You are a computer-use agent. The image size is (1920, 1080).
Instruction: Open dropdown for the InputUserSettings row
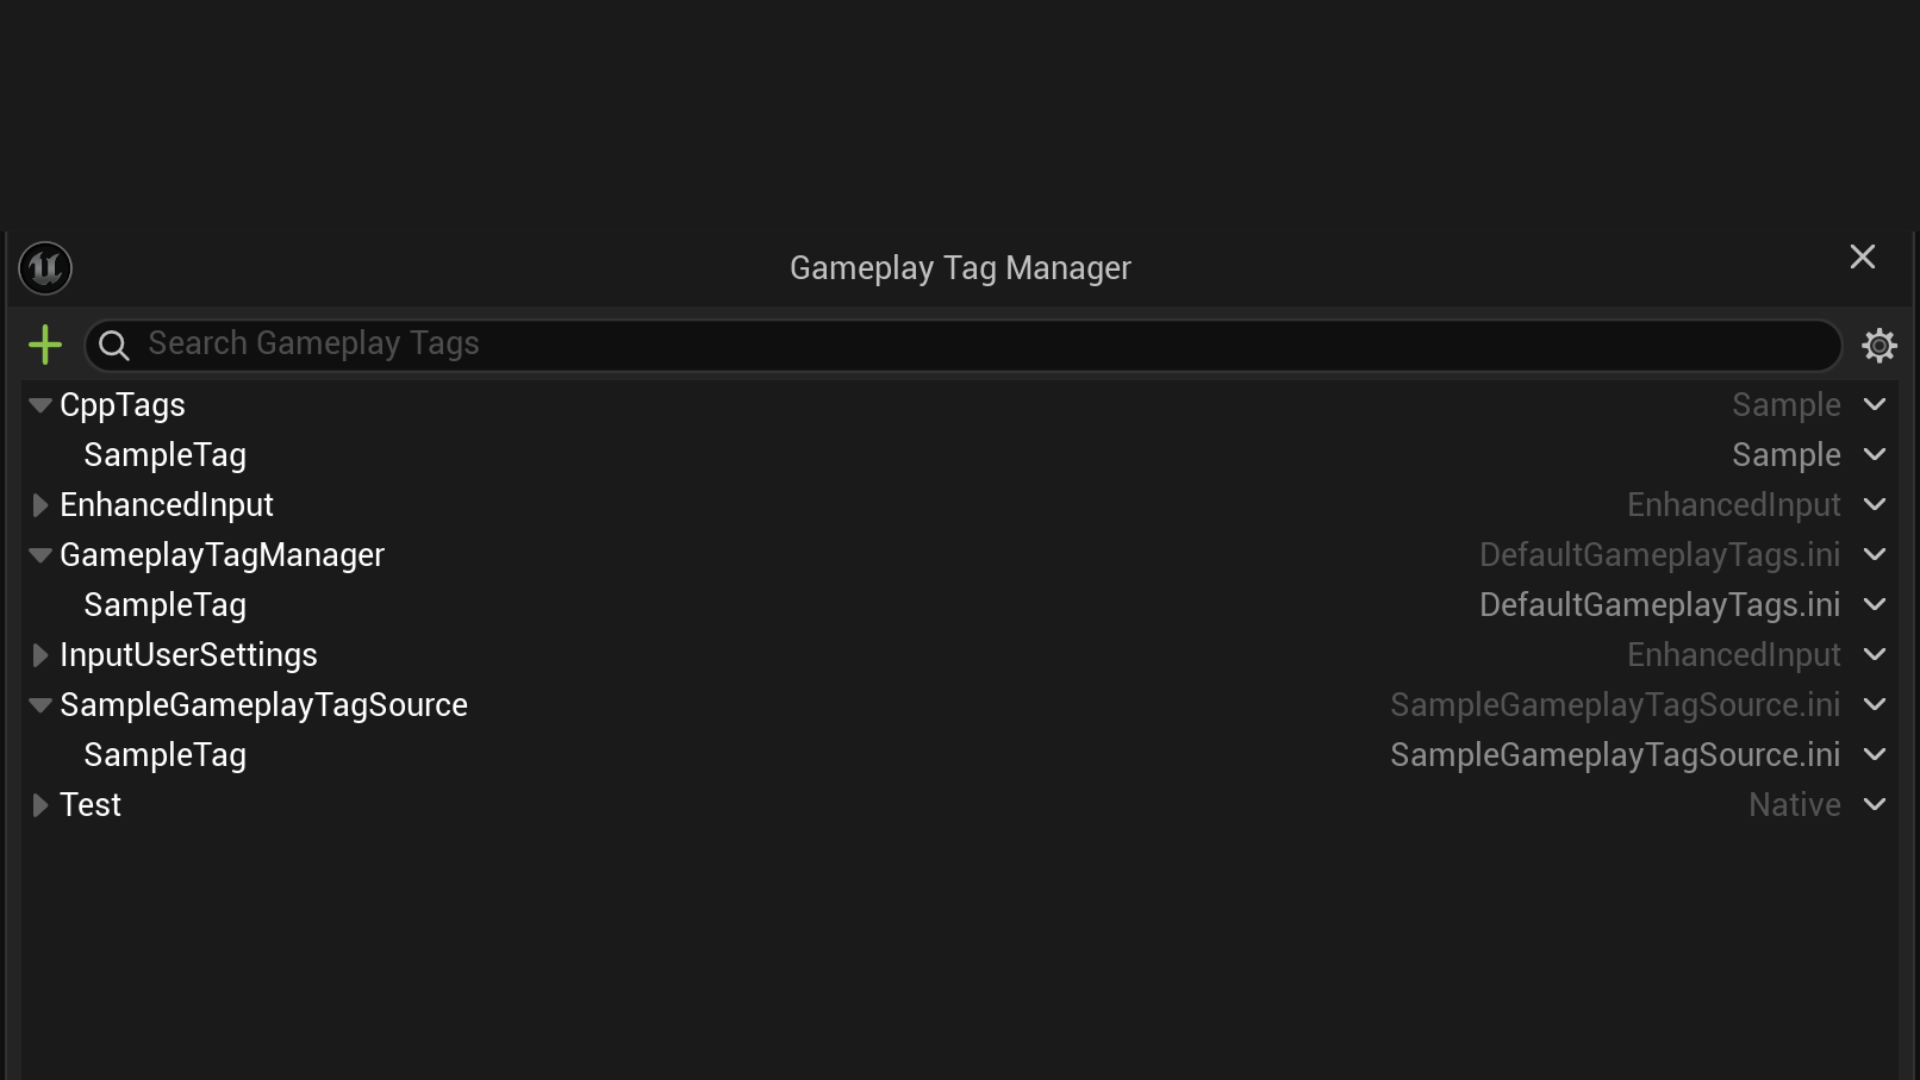1875,655
